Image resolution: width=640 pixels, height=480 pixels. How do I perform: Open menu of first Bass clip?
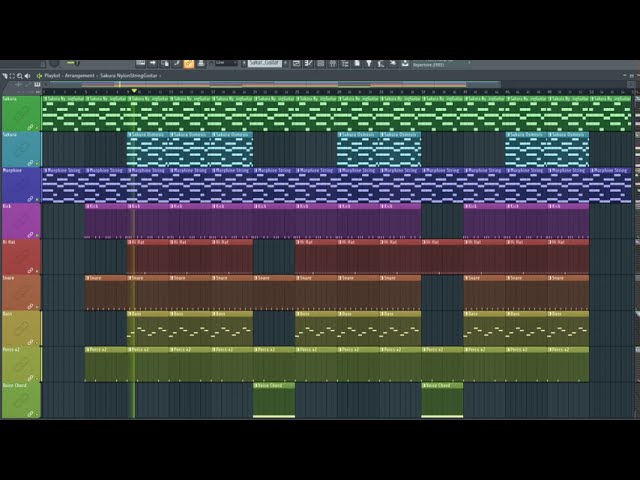[x=130, y=314]
